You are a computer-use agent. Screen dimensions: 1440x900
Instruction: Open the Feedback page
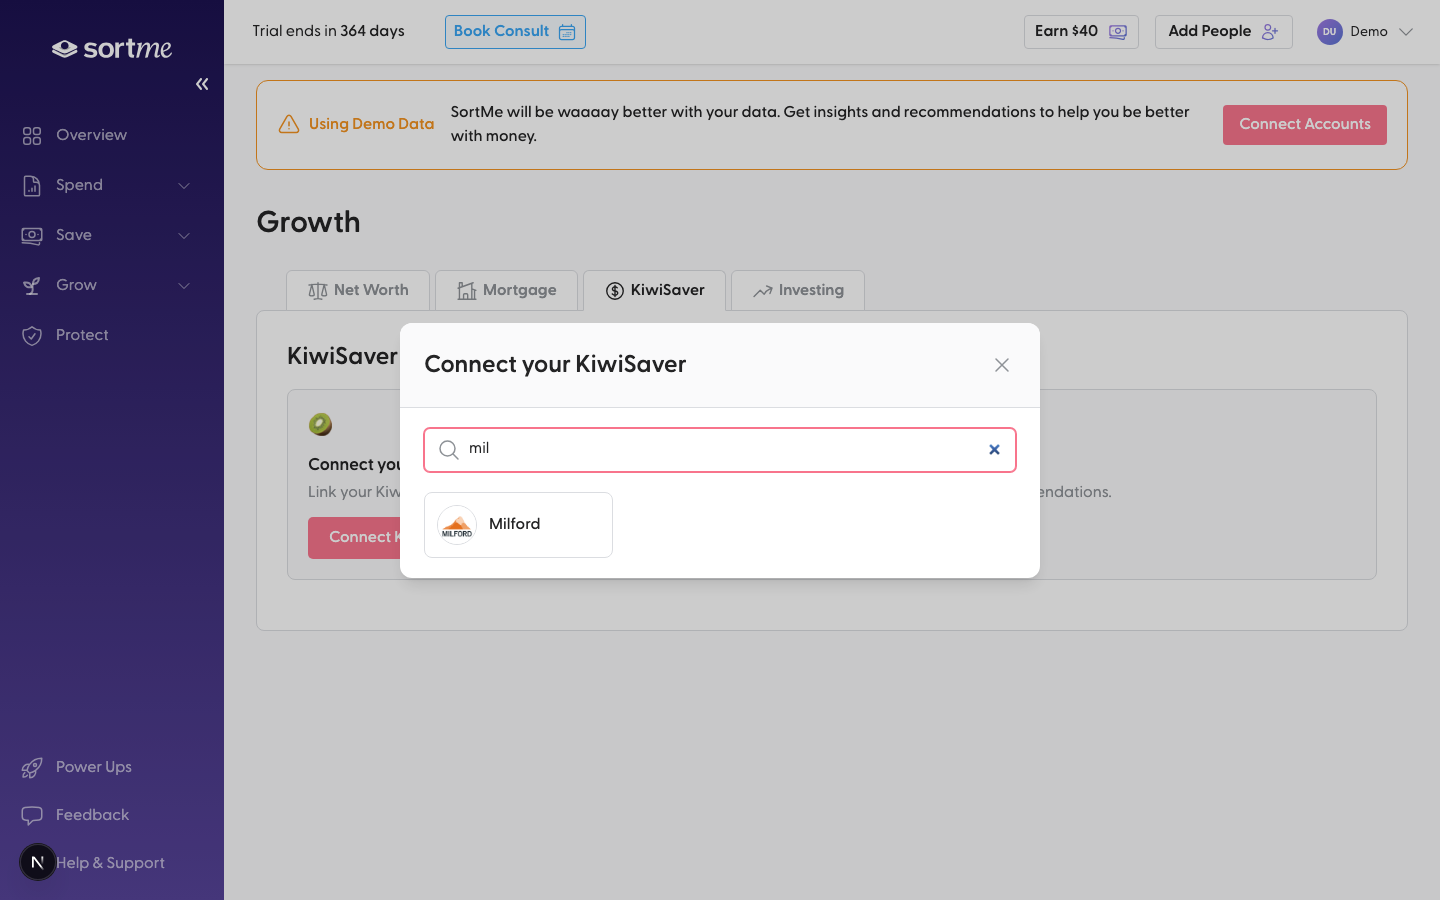click(92, 815)
